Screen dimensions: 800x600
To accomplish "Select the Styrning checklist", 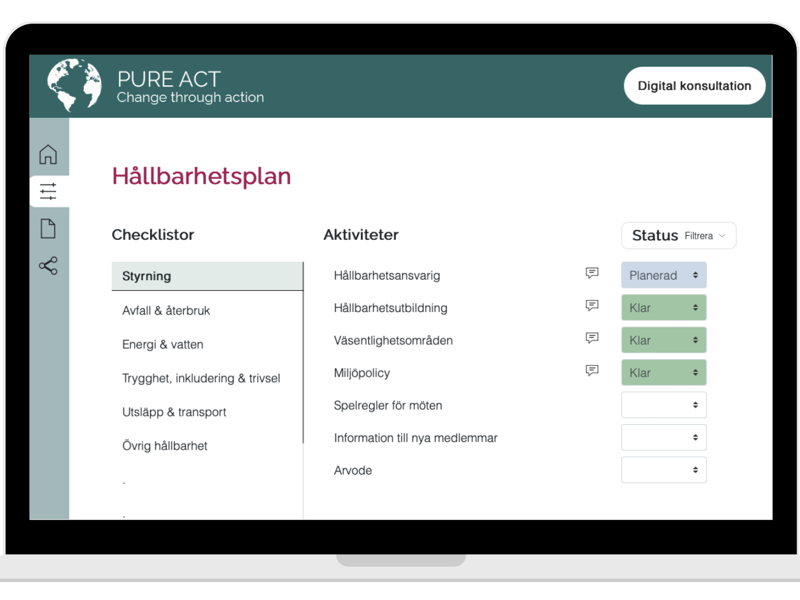I will tap(207, 276).
